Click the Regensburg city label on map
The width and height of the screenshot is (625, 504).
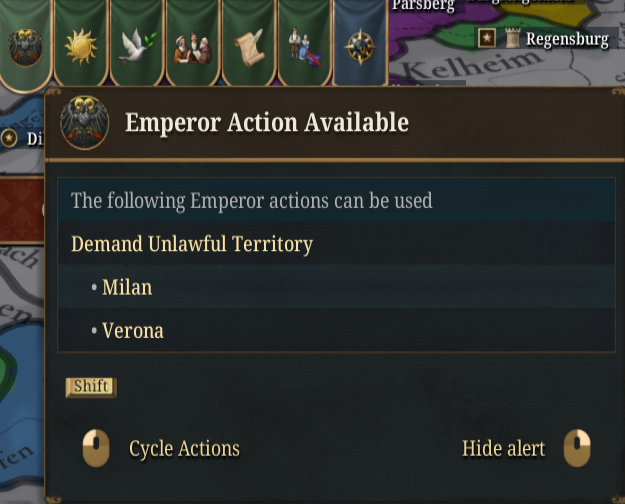tap(567, 40)
